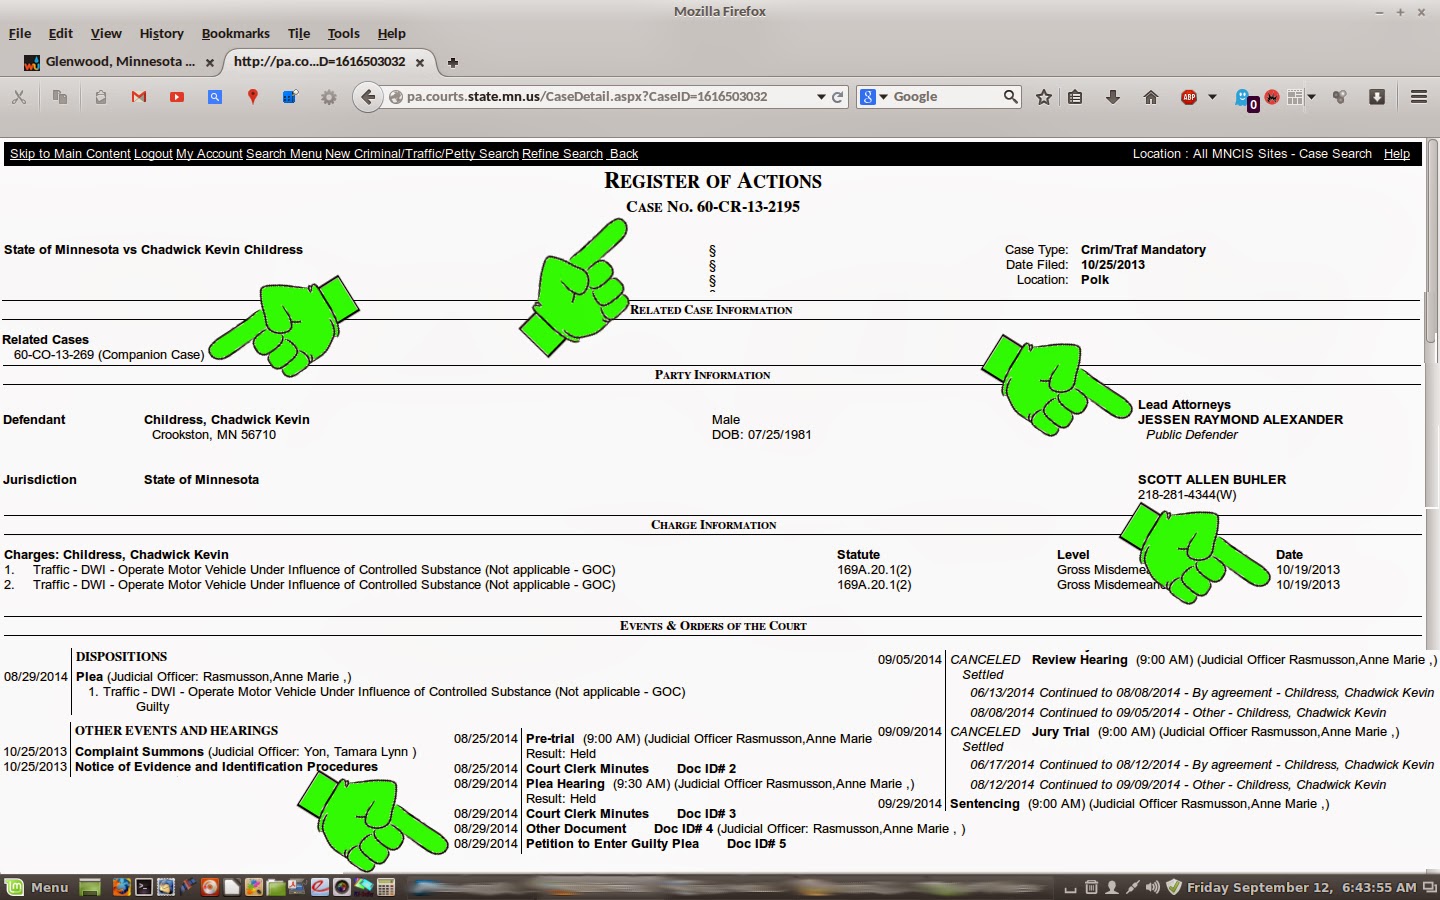Image resolution: width=1440 pixels, height=900 pixels.
Task: Close the Glenwood, Minnesota tab
Action: click(210, 62)
